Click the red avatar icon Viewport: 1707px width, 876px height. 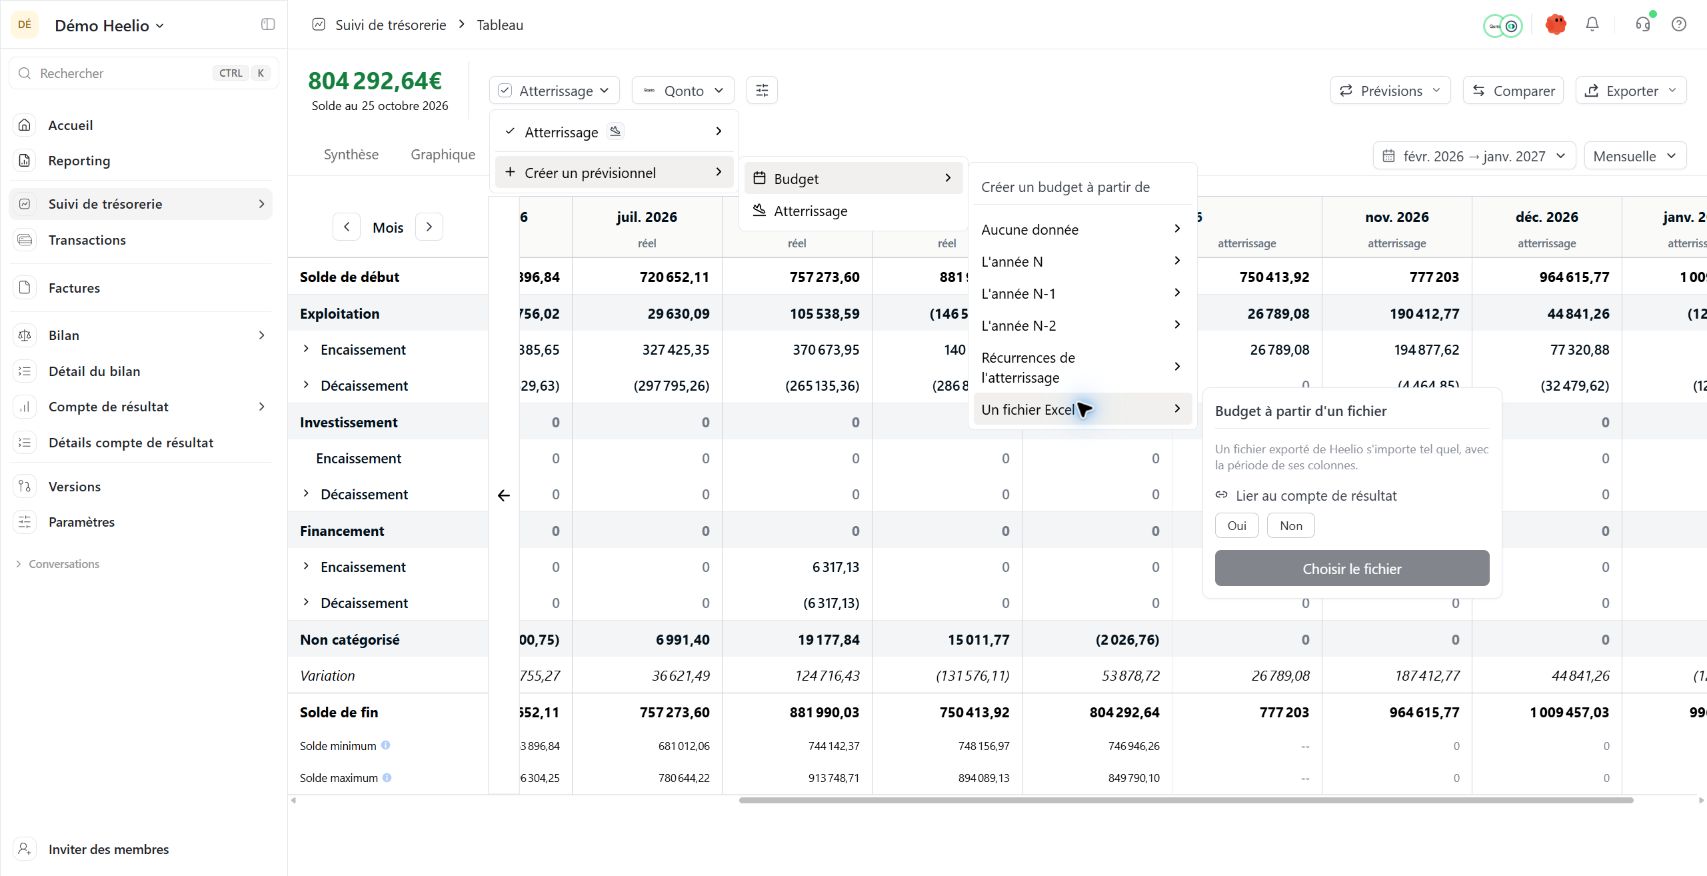[1555, 25]
